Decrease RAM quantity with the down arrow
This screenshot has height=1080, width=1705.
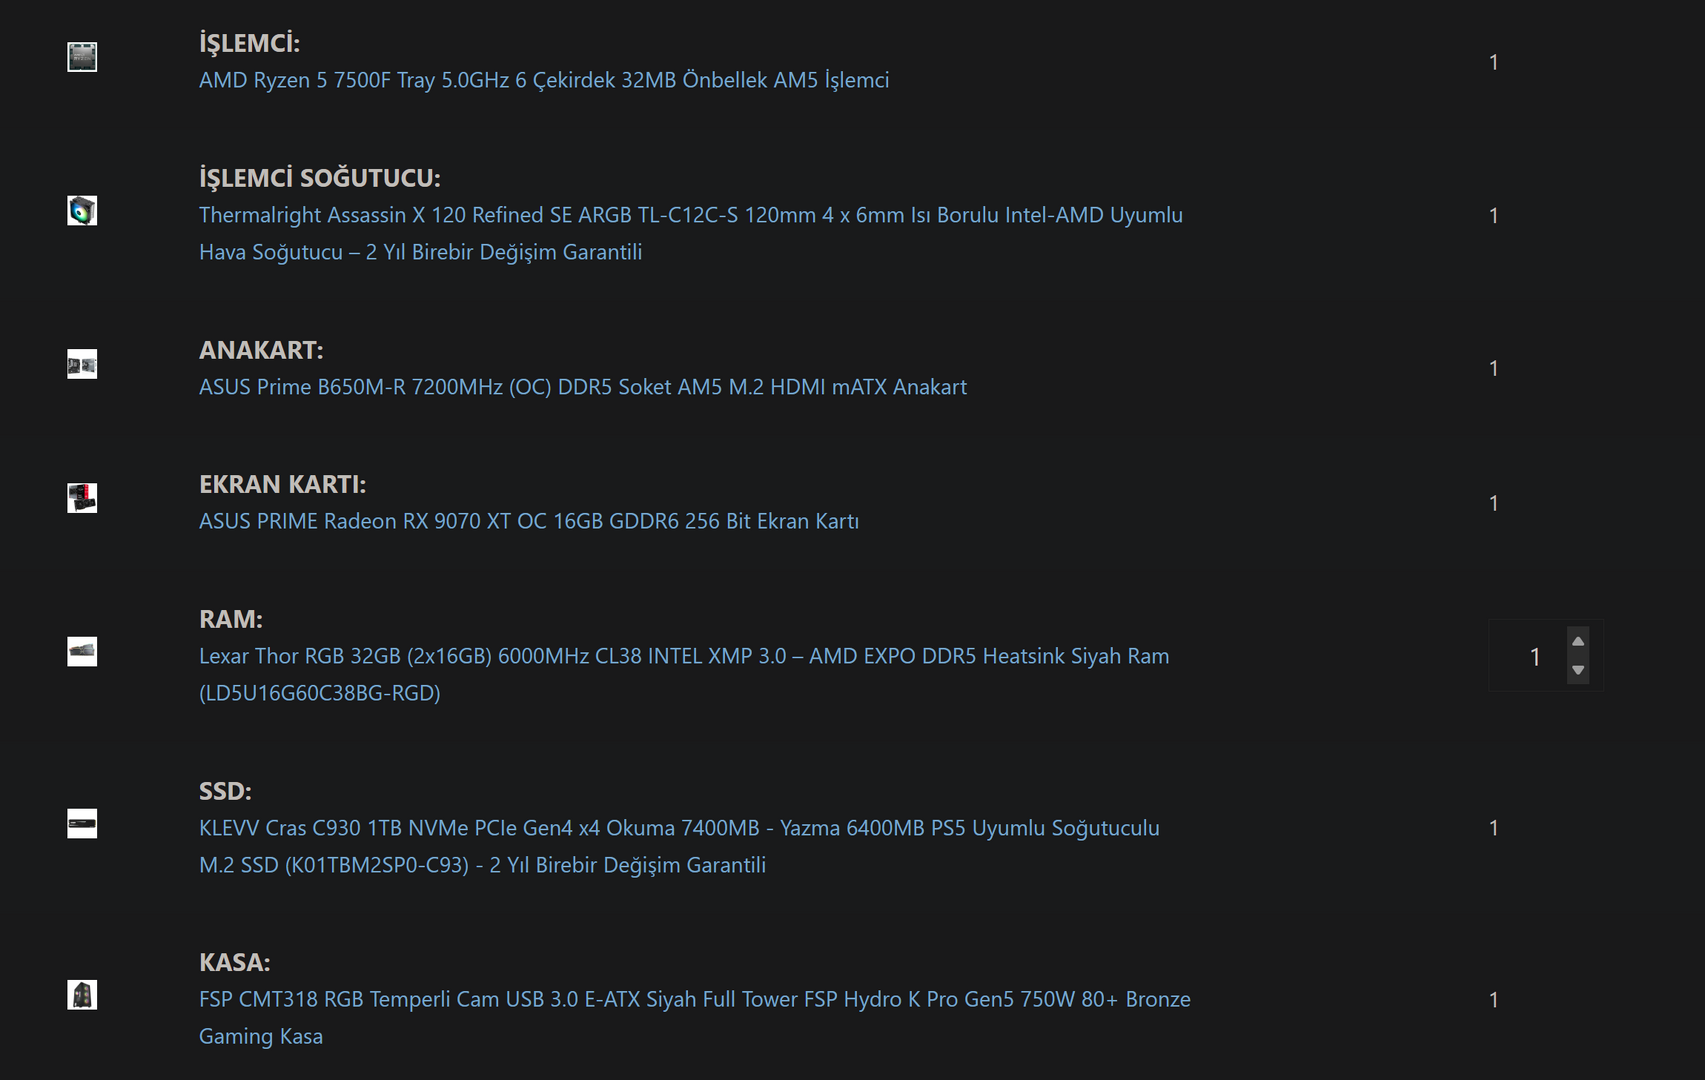(x=1578, y=670)
